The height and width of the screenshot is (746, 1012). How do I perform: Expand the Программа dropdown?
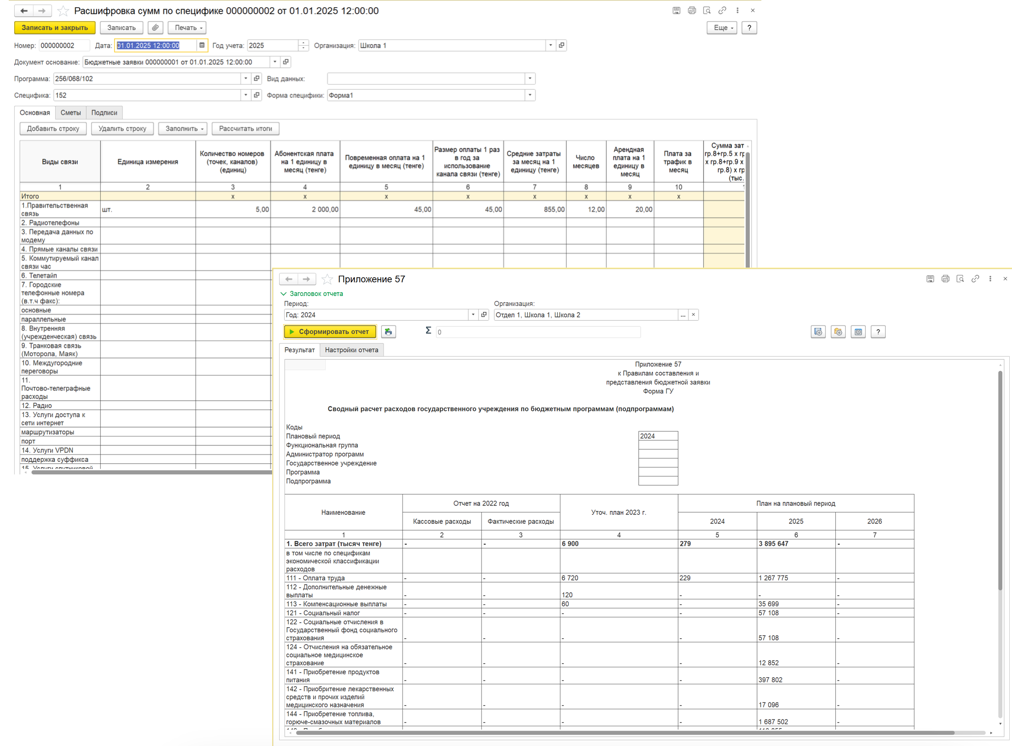click(245, 79)
